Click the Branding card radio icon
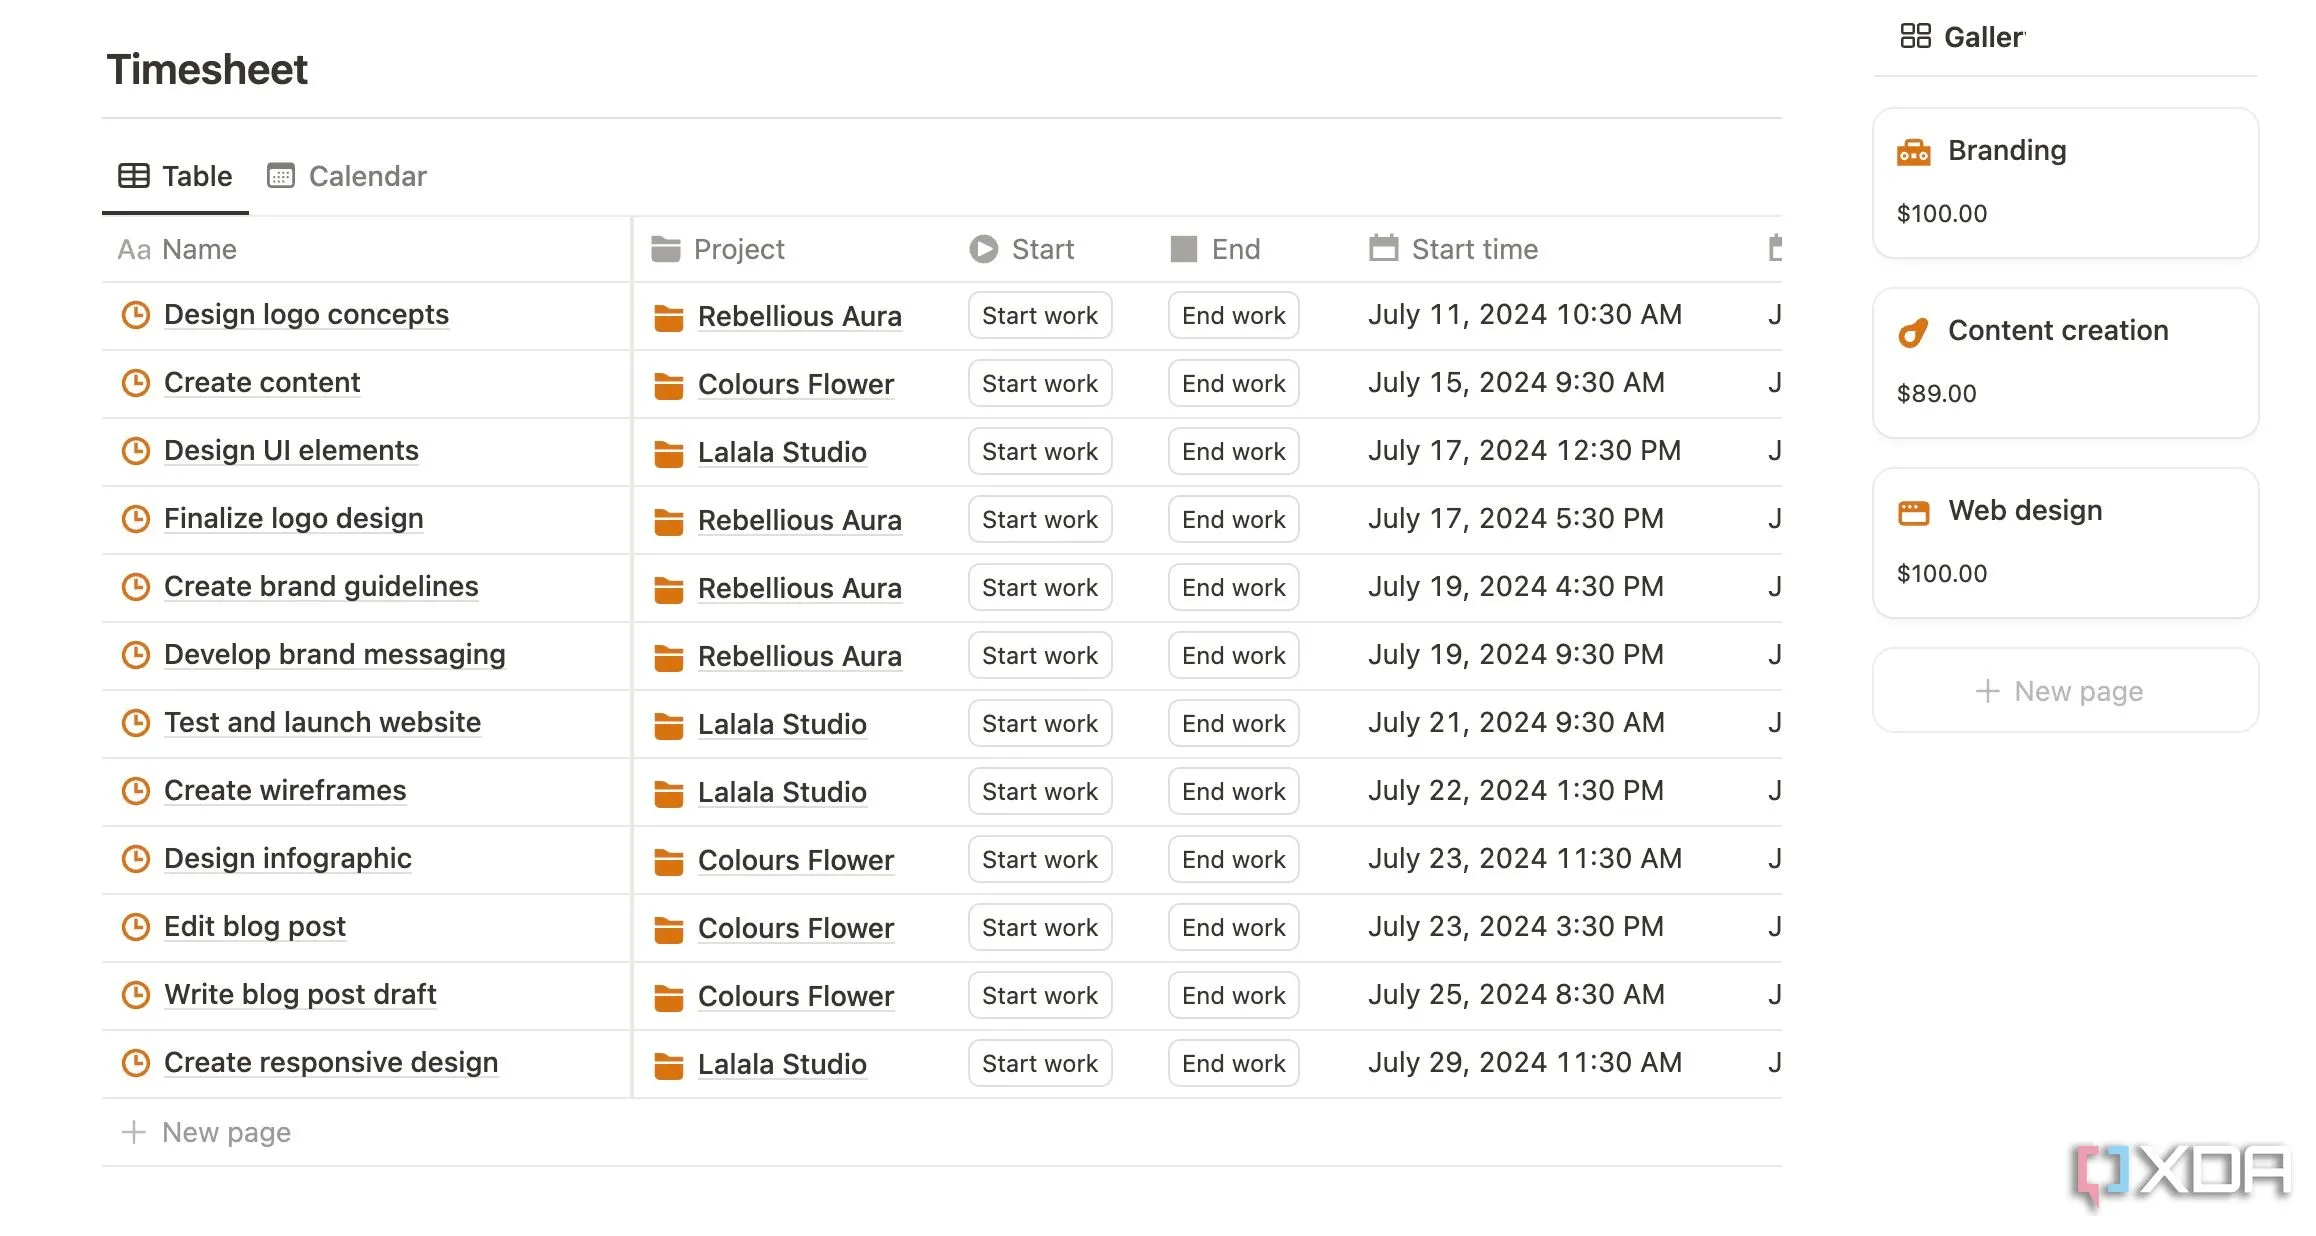 point(1913,152)
